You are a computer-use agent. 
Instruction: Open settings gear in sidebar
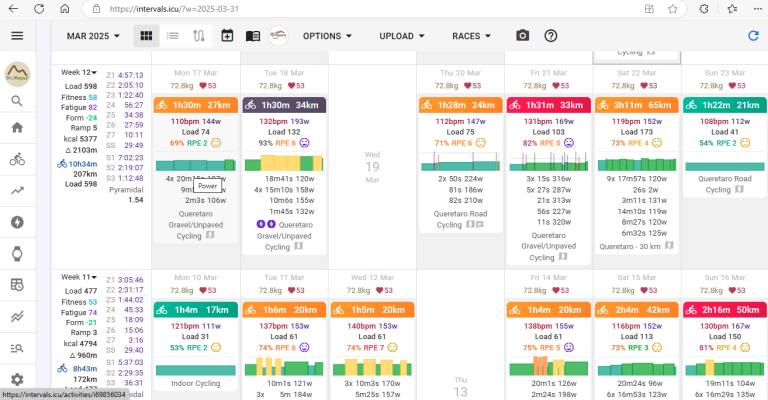[17, 379]
